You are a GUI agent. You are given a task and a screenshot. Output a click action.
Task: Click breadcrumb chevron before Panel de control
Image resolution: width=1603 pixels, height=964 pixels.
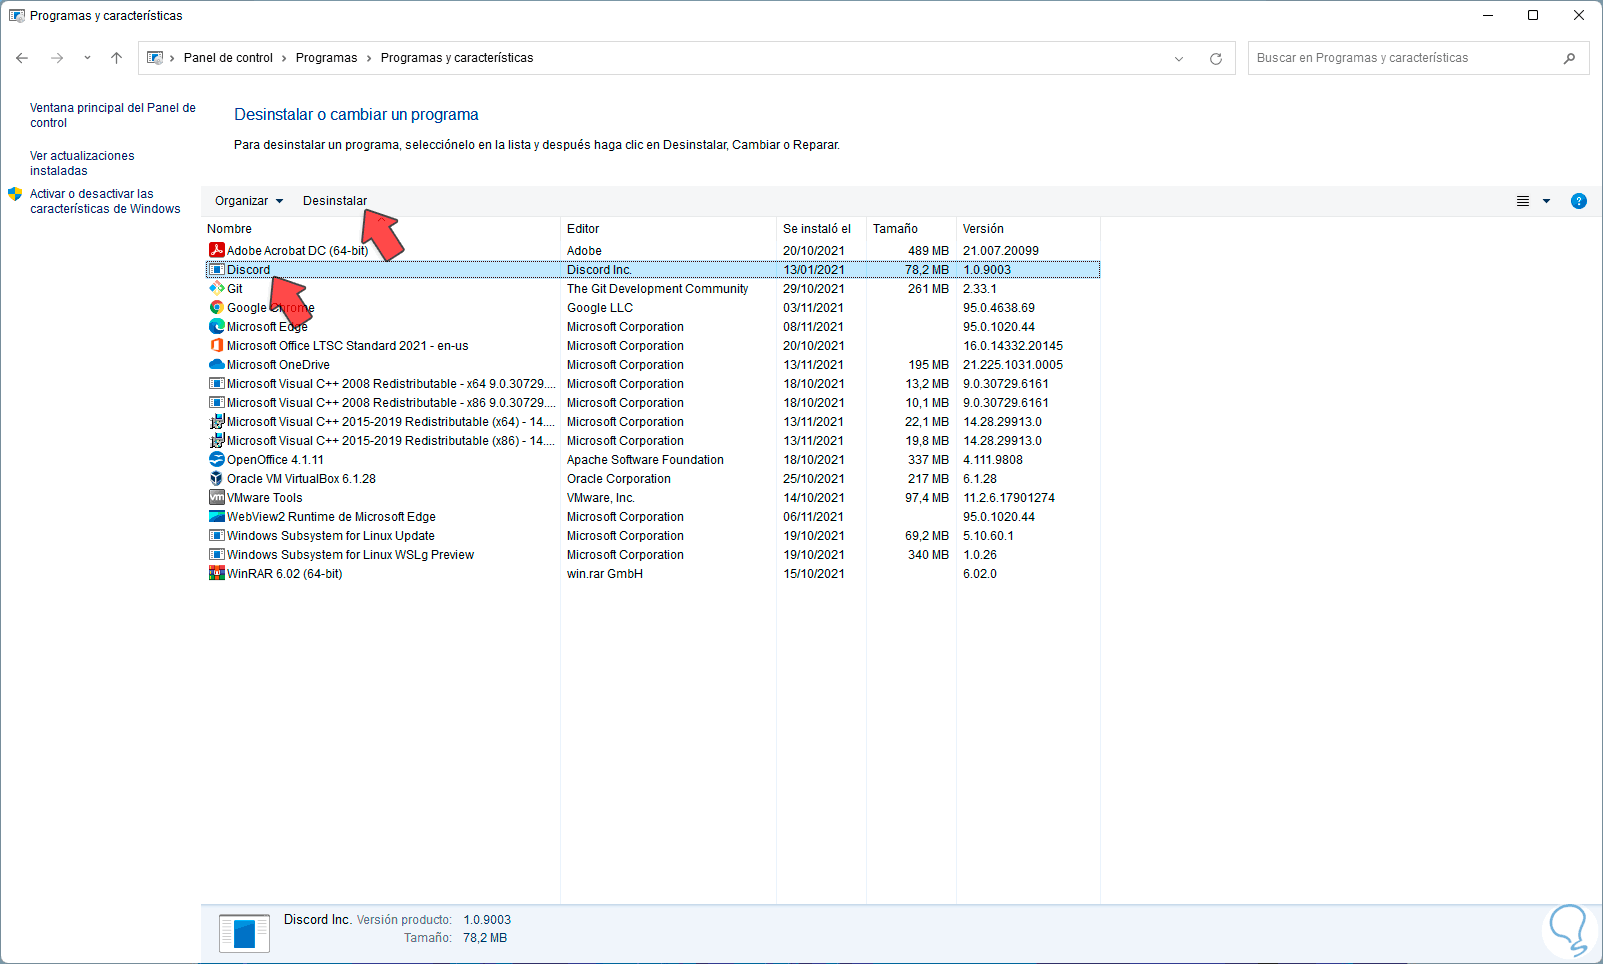tap(172, 58)
